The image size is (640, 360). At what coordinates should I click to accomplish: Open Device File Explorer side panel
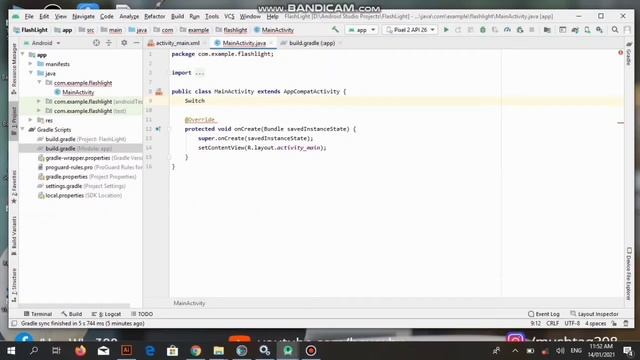tap(629, 273)
